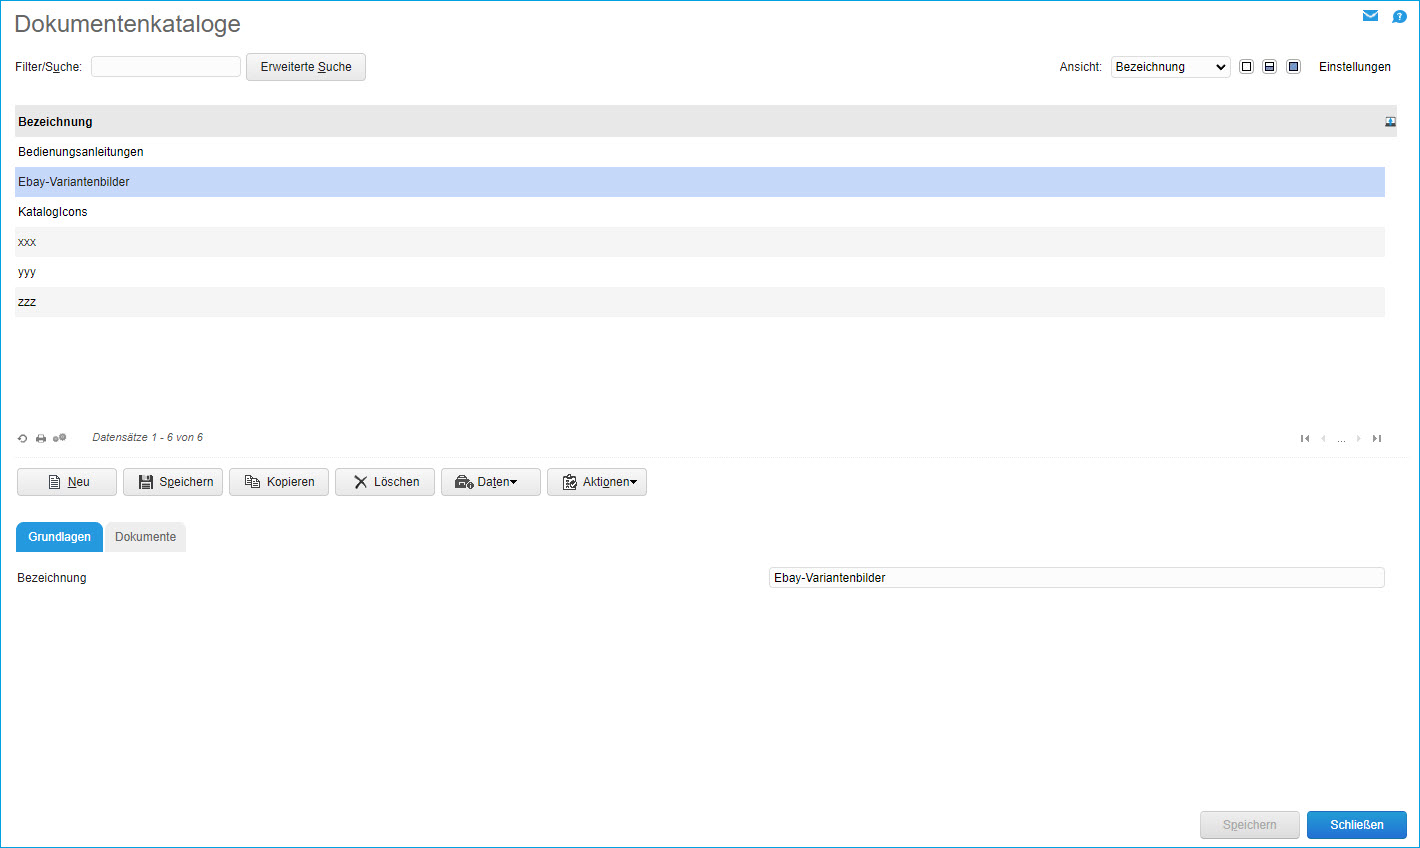1420x848 pixels.
Task: Print the record list
Action: click(x=41, y=438)
